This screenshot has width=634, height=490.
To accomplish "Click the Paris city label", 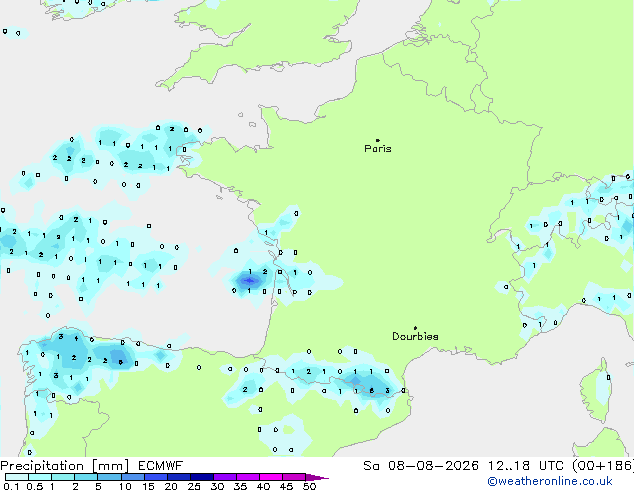I will [378, 148].
